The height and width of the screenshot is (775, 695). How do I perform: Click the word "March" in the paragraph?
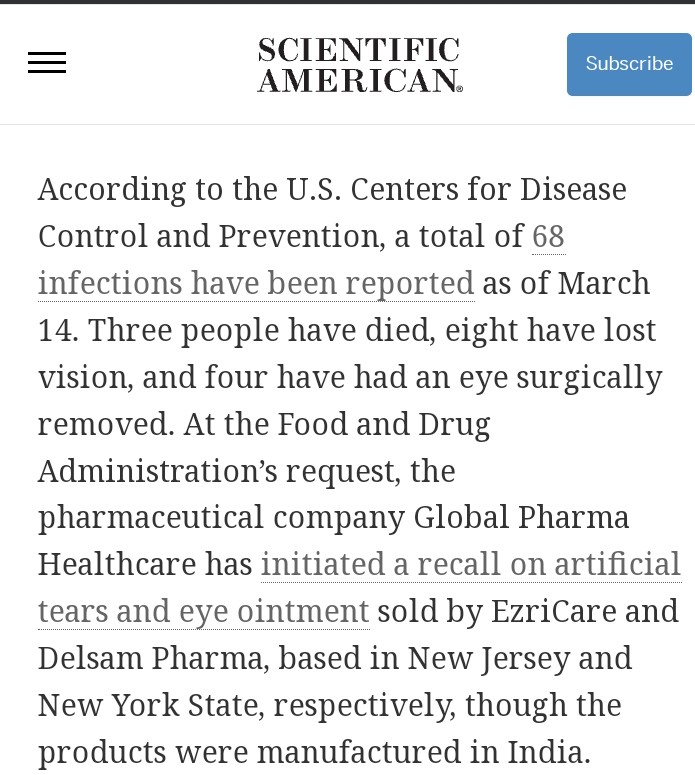point(603,283)
